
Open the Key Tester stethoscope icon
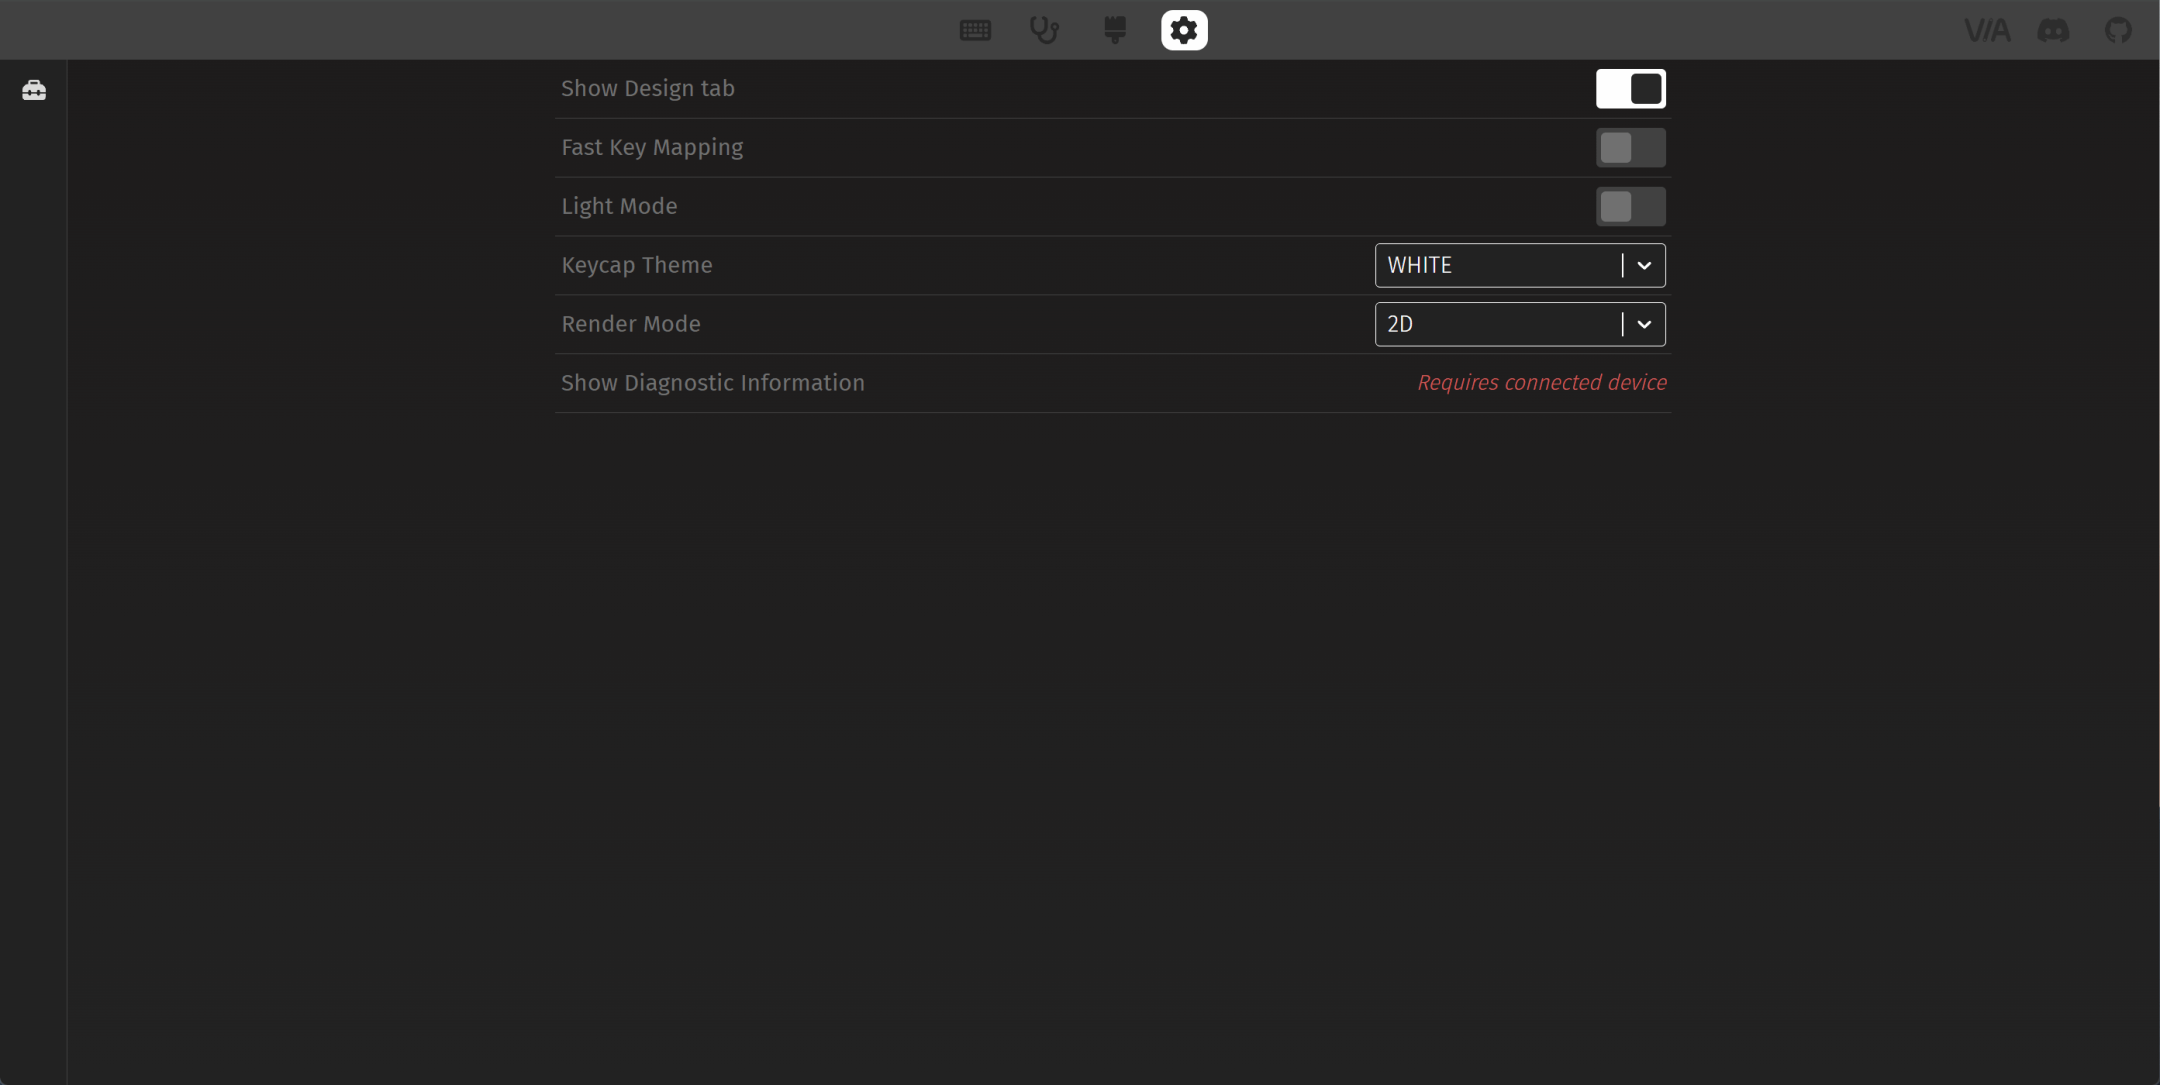pos(1044,30)
